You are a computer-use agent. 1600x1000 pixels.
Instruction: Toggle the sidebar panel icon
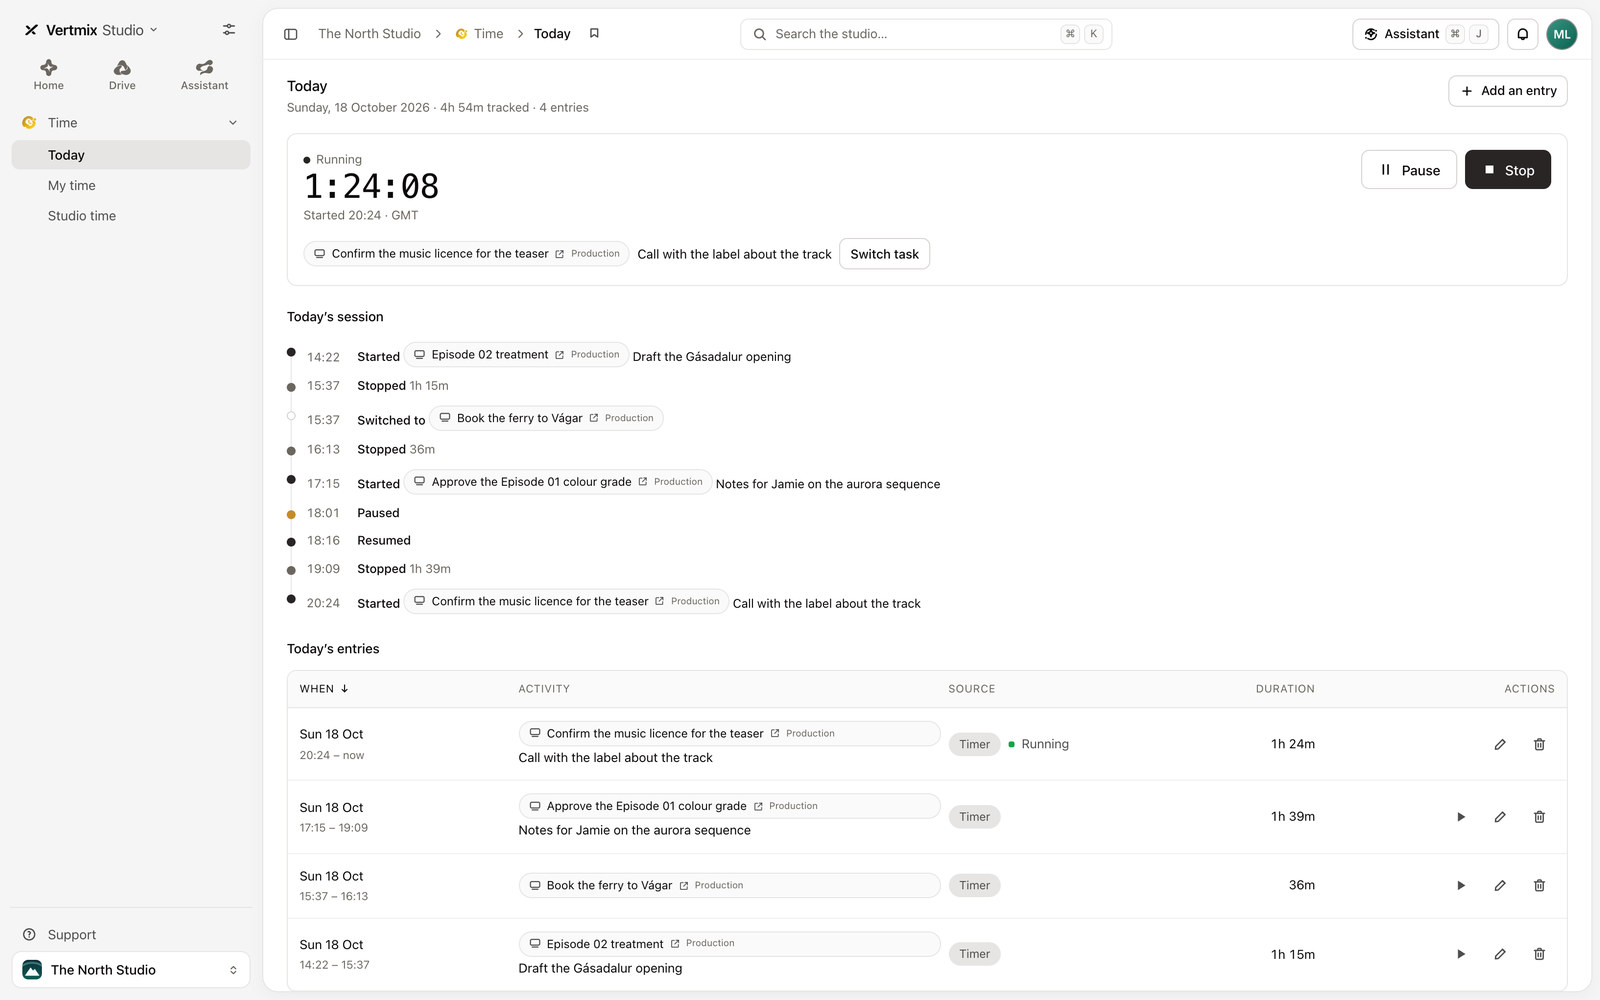pos(291,34)
